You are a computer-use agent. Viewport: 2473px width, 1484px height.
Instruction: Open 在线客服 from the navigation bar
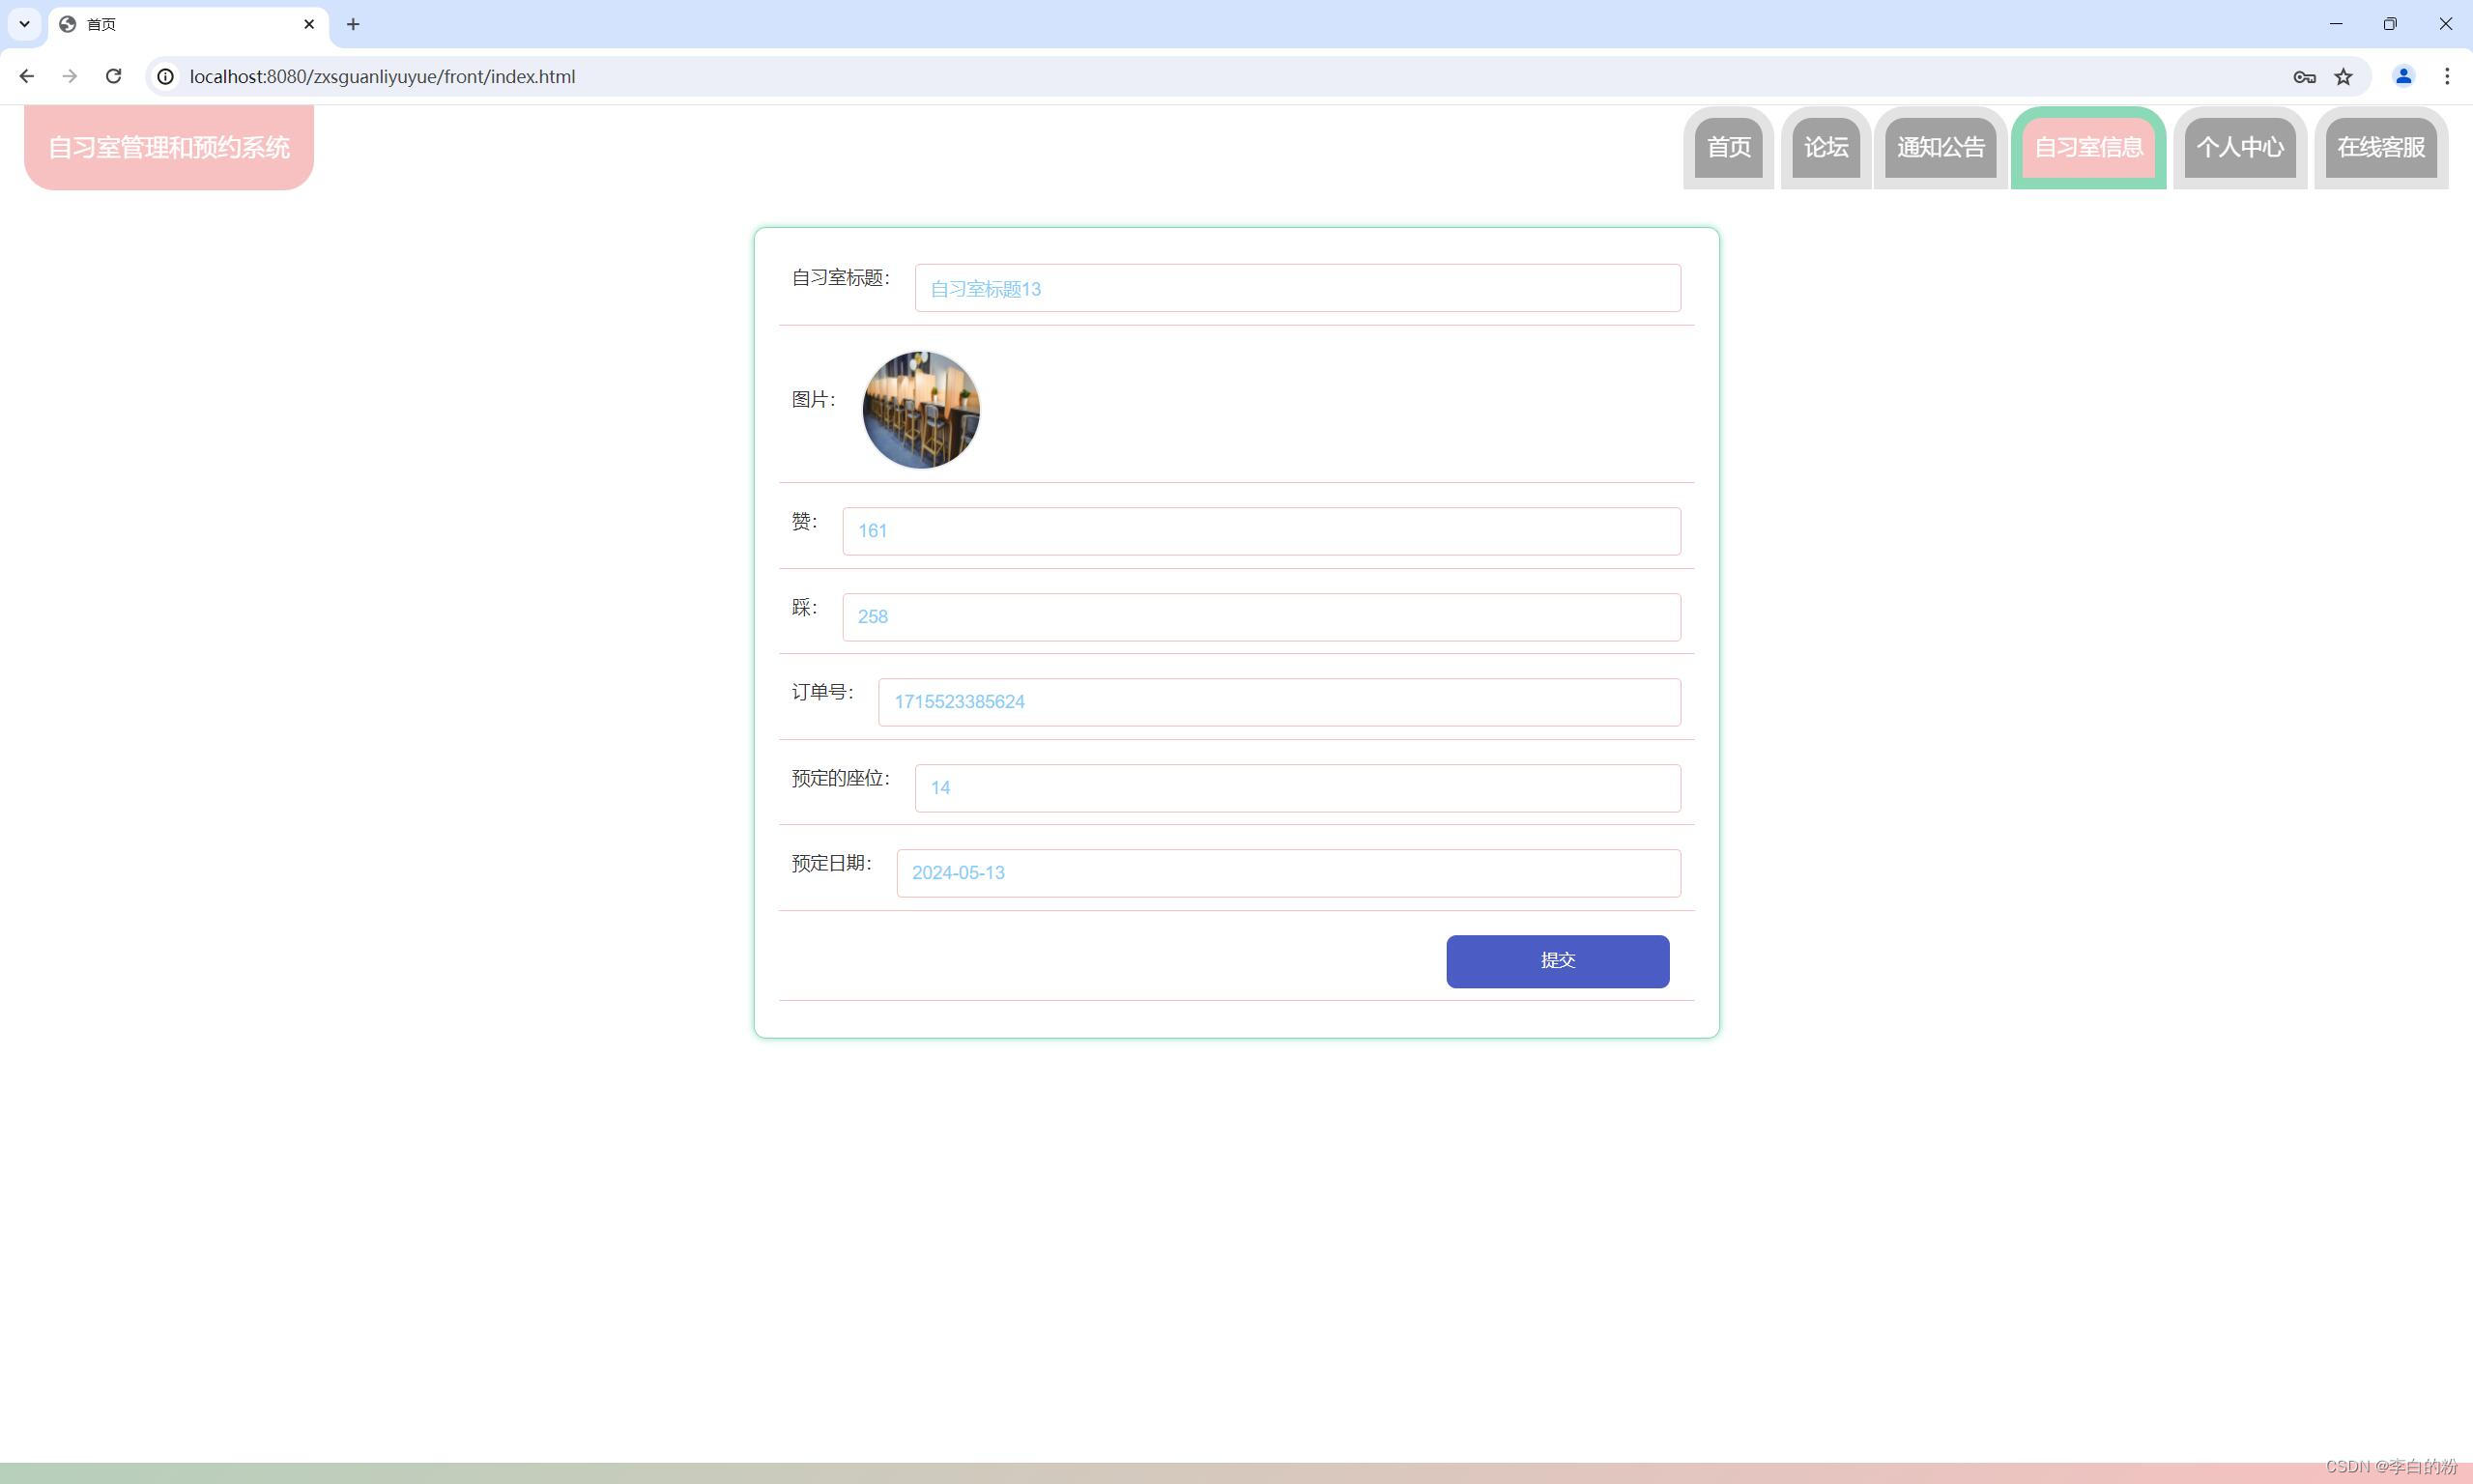coord(2380,147)
